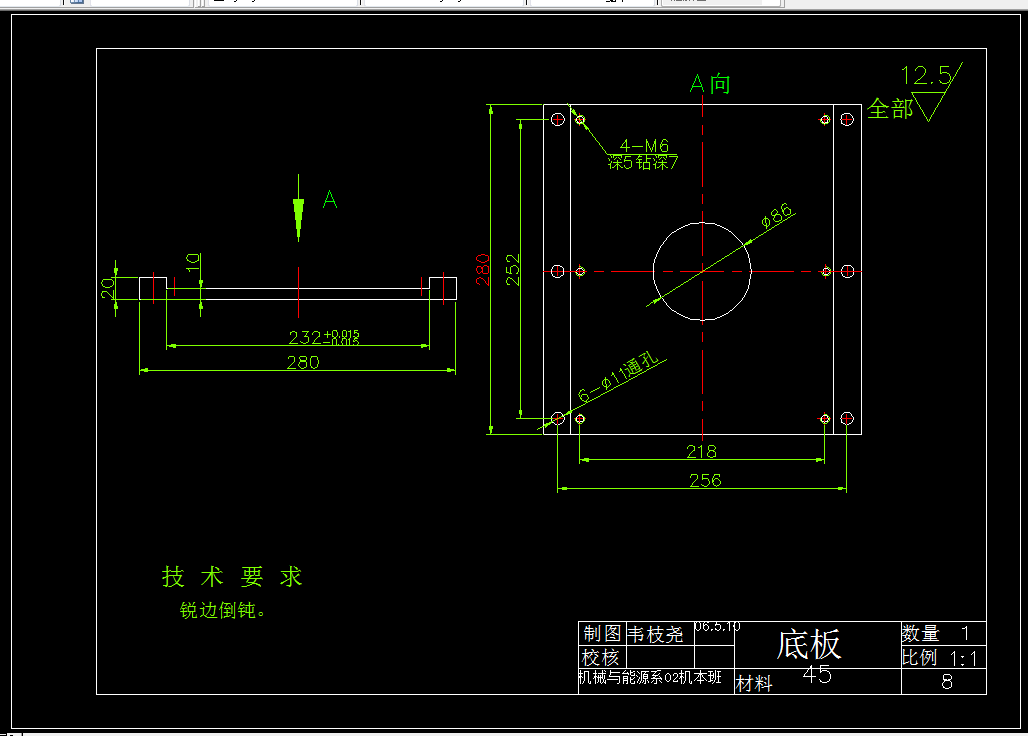
Task: Click the 218 horizontal dimension text
Action: coord(701,452)
